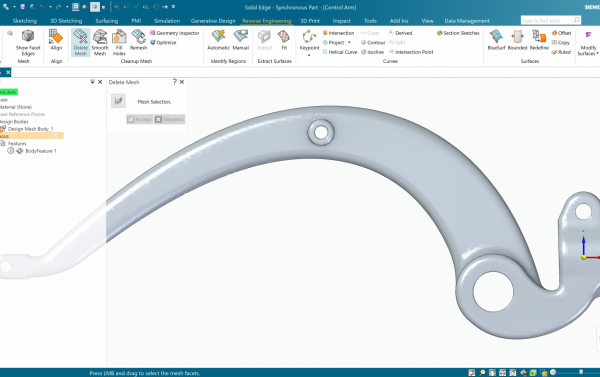Select Design Mesh Body_1 in tree

[30, 129]
